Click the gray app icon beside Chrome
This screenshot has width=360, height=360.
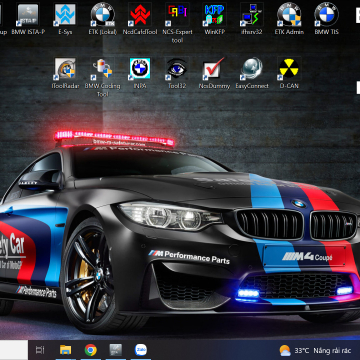point(116,350)
